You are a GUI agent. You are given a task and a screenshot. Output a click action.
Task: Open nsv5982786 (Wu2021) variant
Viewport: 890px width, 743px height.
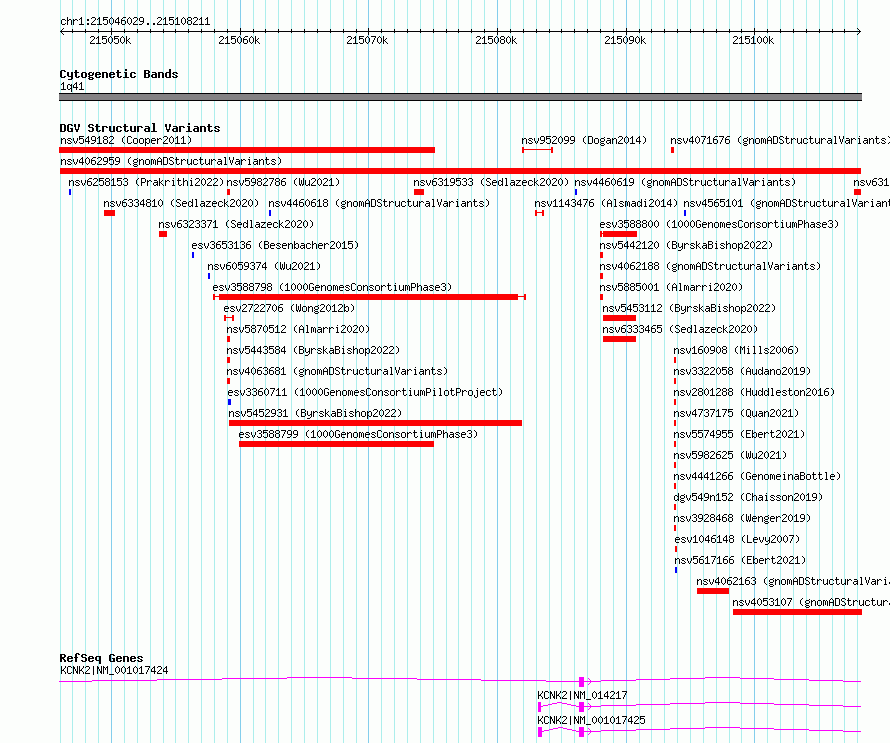[283, 182]
